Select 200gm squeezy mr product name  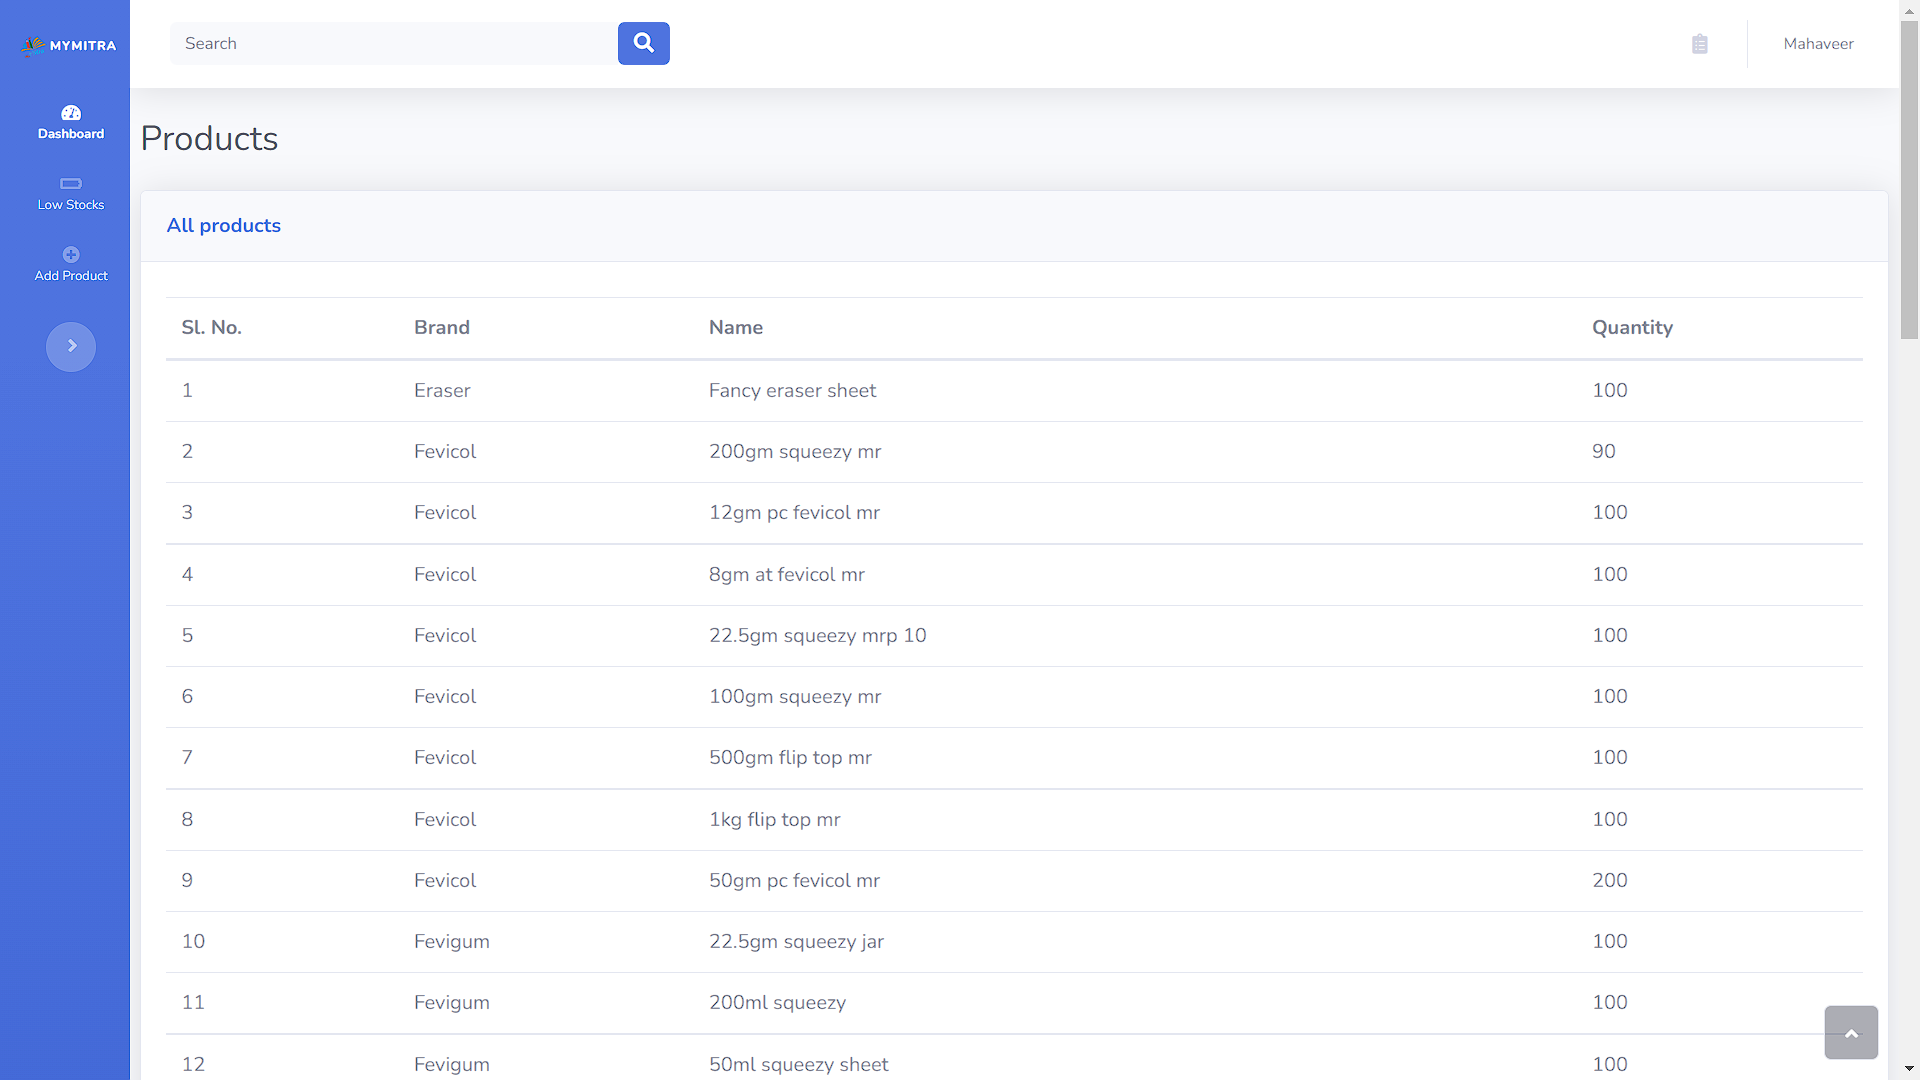pyautogui.click(x=795, y=452)
